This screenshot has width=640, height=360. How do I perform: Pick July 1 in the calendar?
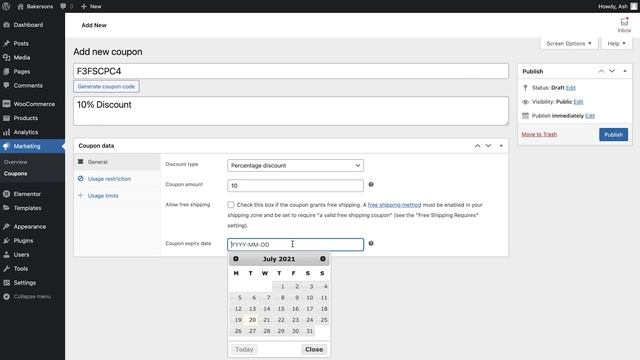[280, 287]
